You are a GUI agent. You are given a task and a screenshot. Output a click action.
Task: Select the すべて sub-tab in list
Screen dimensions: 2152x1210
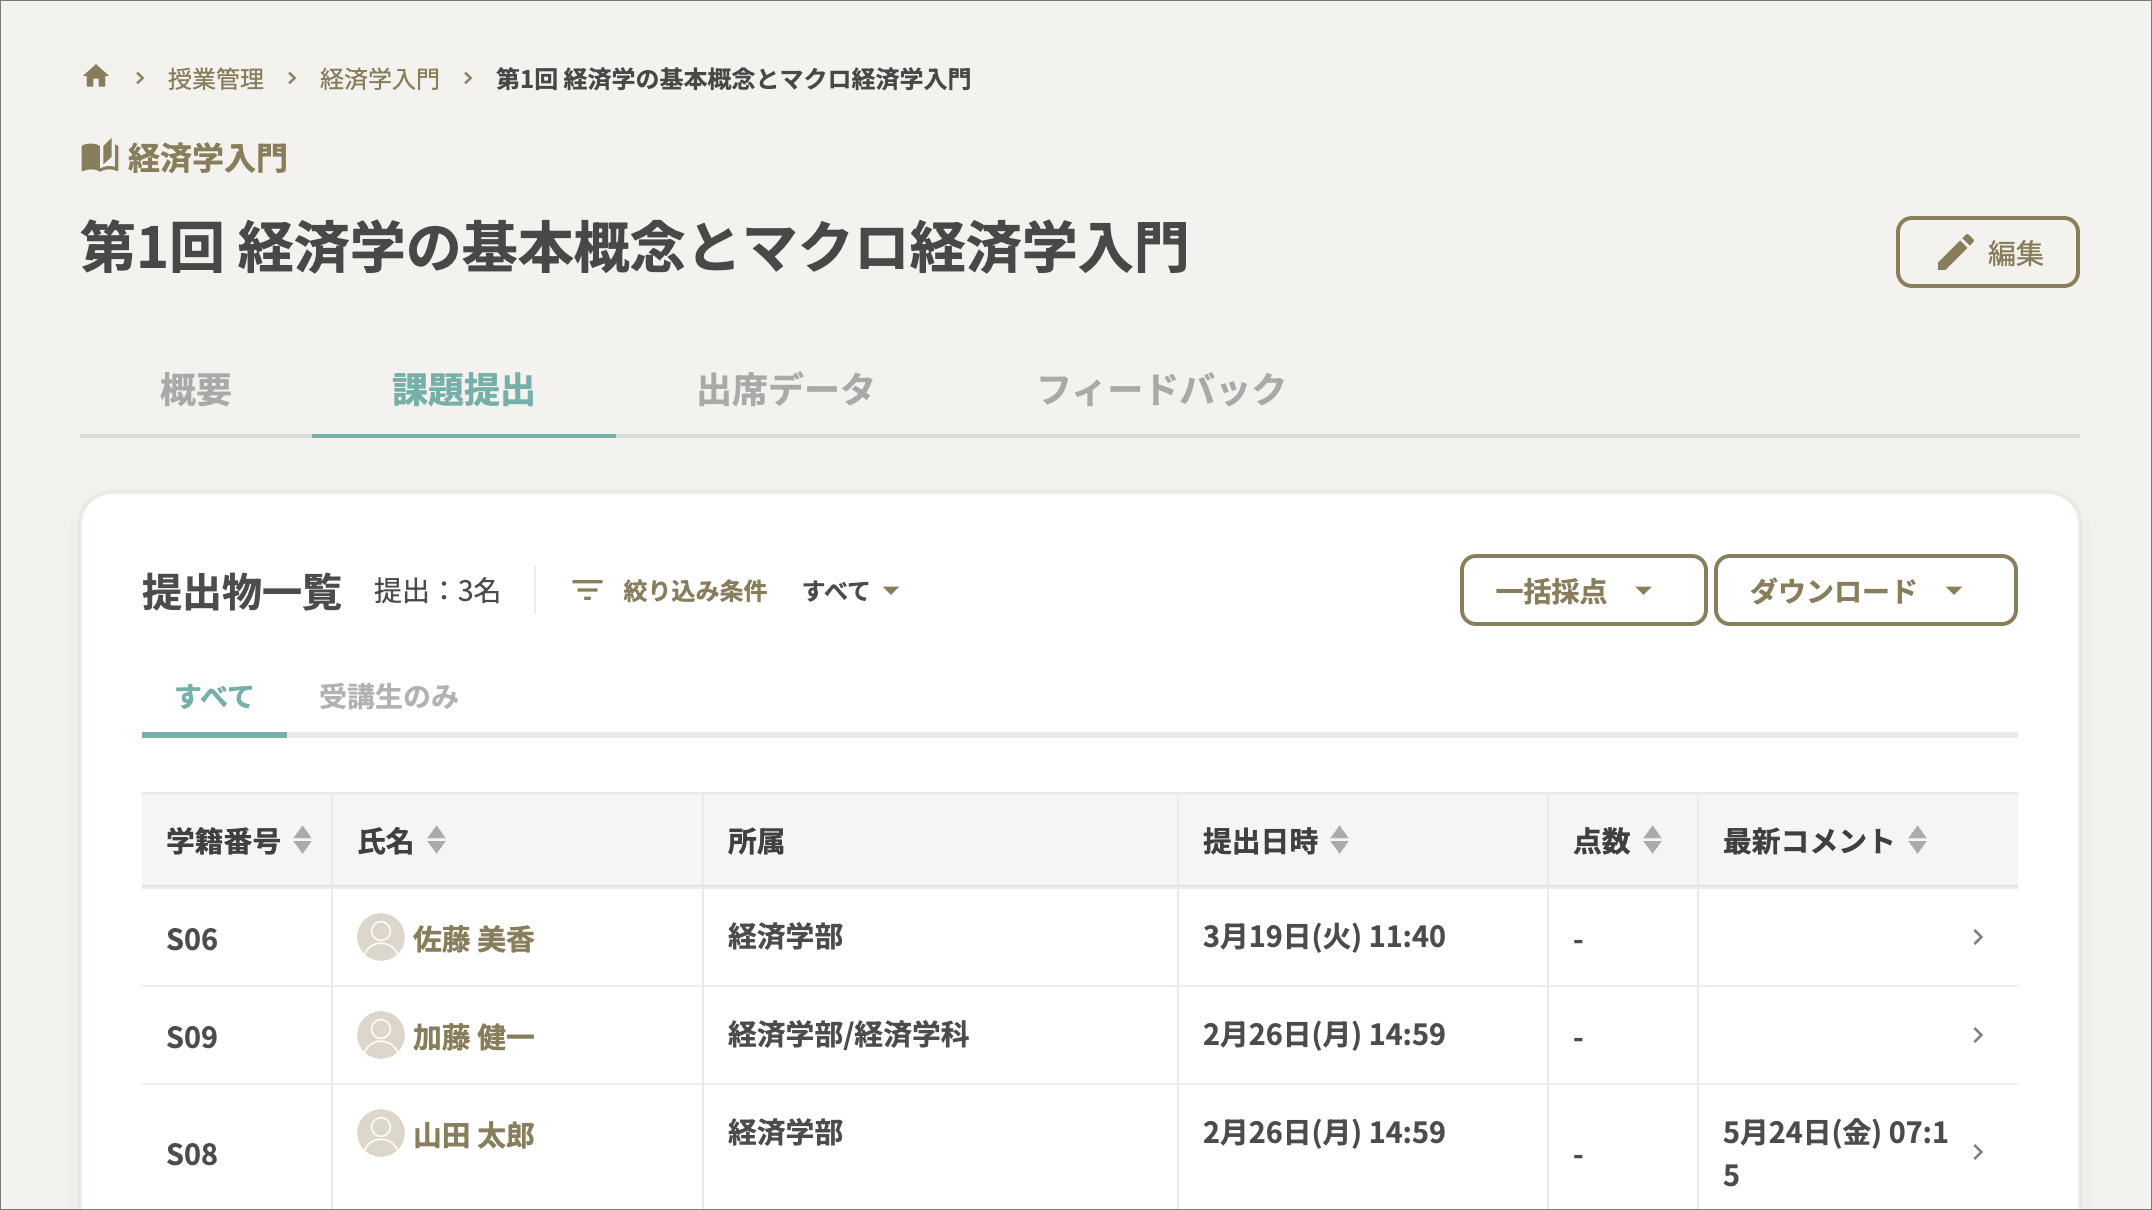pyautogui.click(x=214, y=697)
